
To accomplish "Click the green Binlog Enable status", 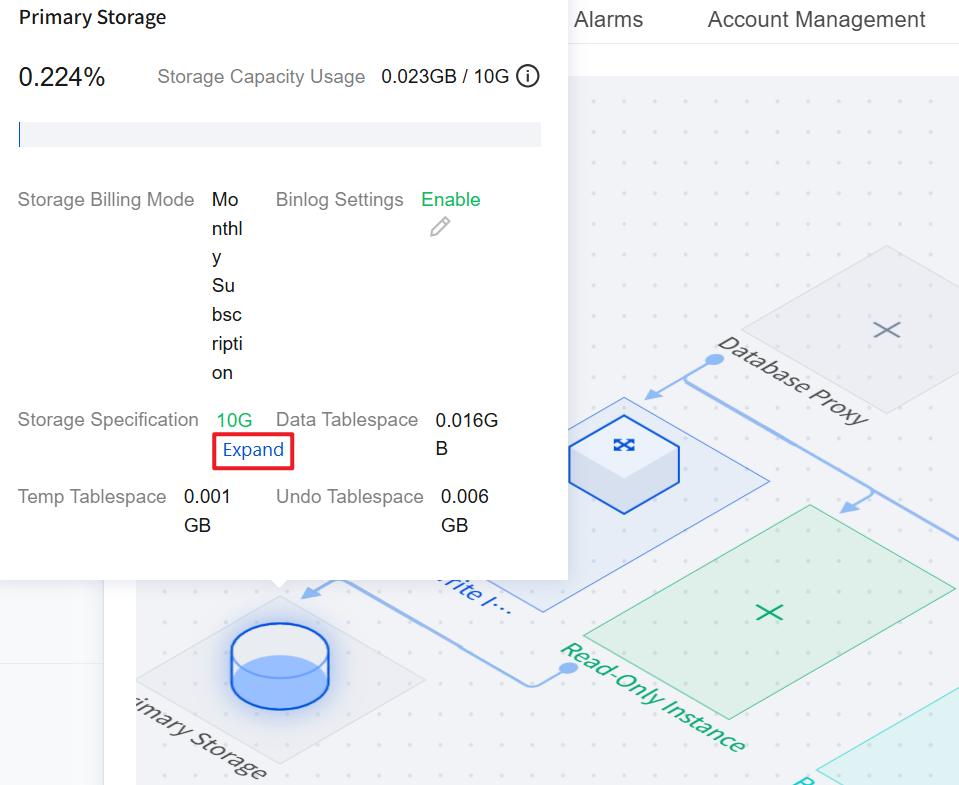I will pyautogui.click(x=450, y=200).
